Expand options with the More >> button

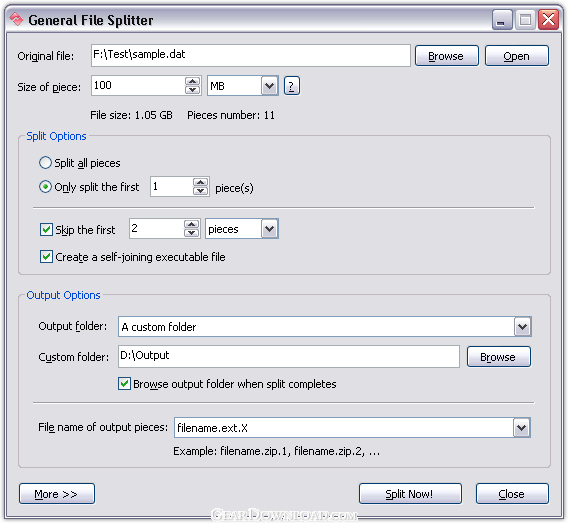57,494
